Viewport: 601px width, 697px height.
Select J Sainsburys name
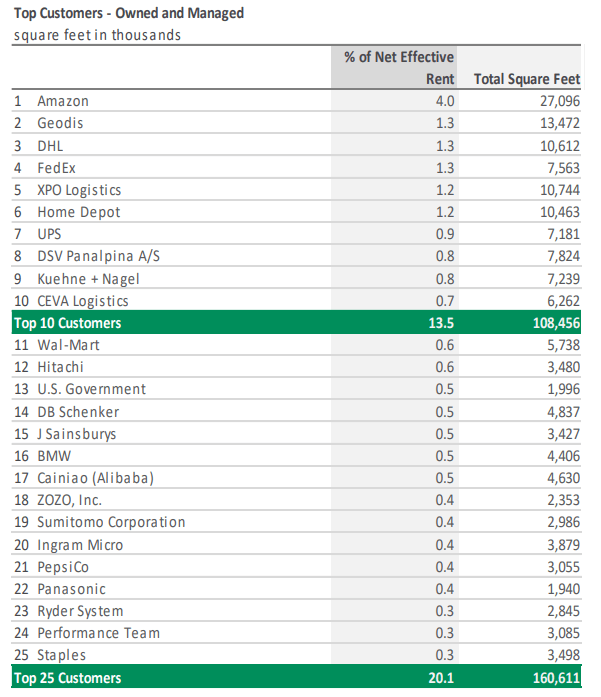pos(77,434)
